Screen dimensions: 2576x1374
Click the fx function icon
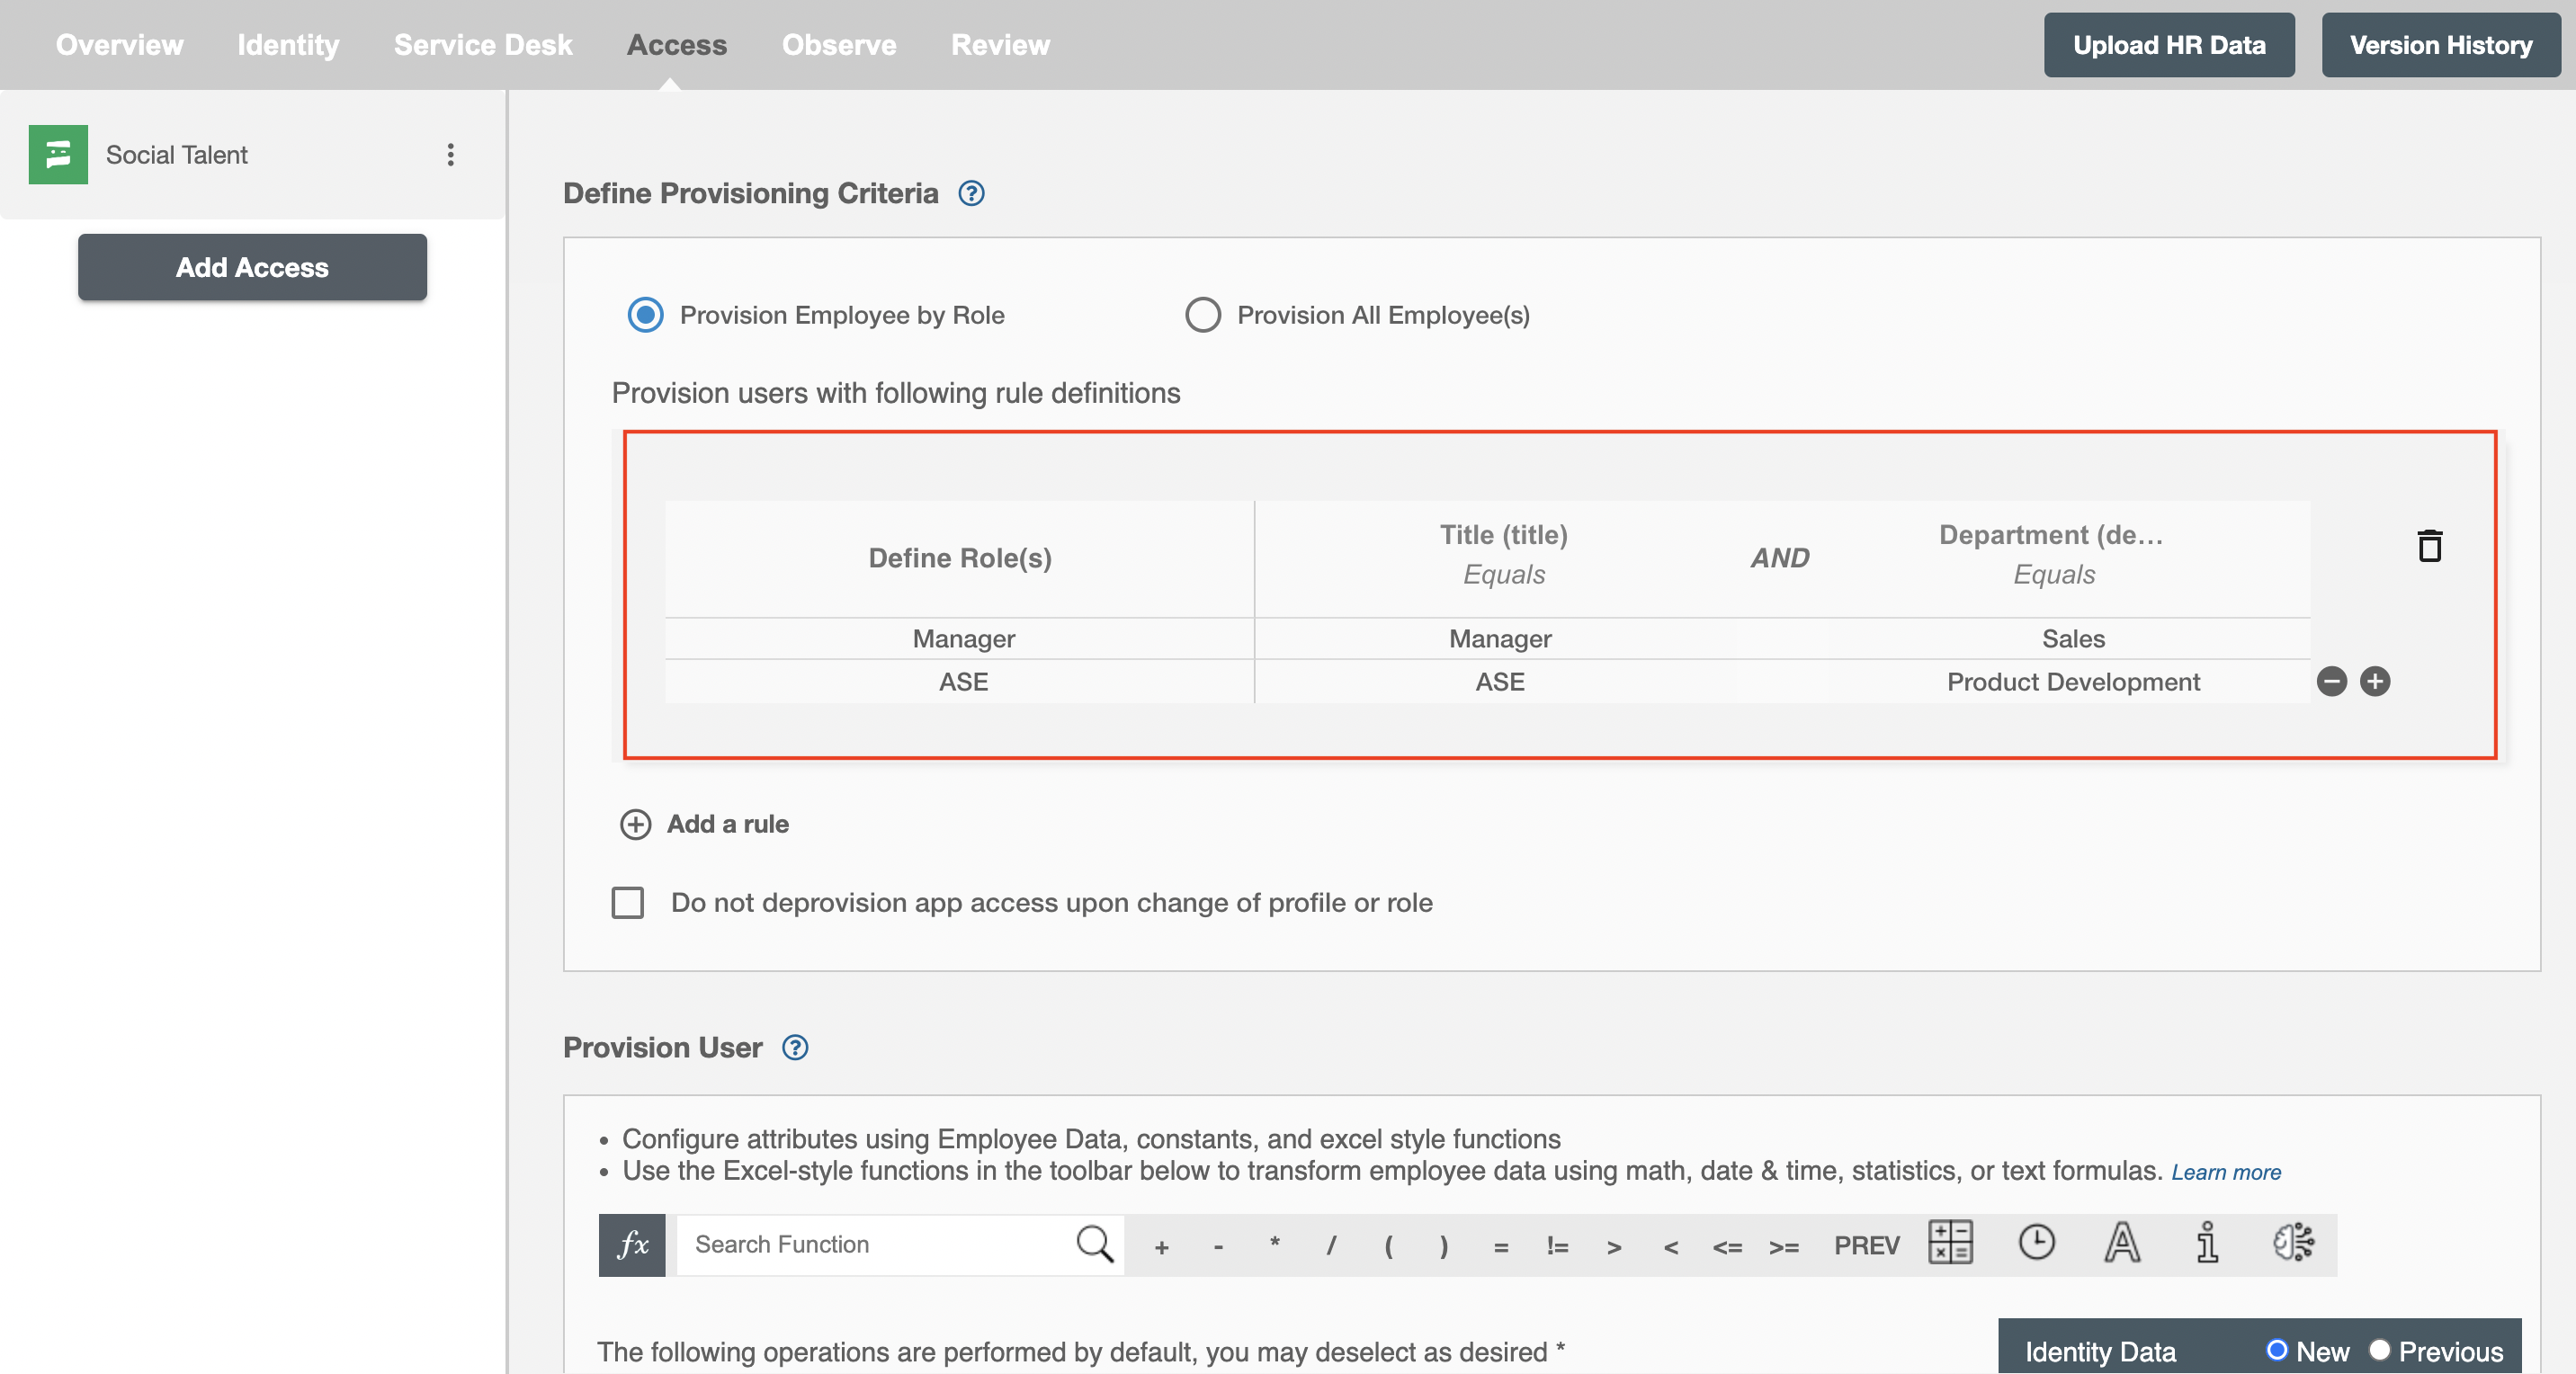632,1245
